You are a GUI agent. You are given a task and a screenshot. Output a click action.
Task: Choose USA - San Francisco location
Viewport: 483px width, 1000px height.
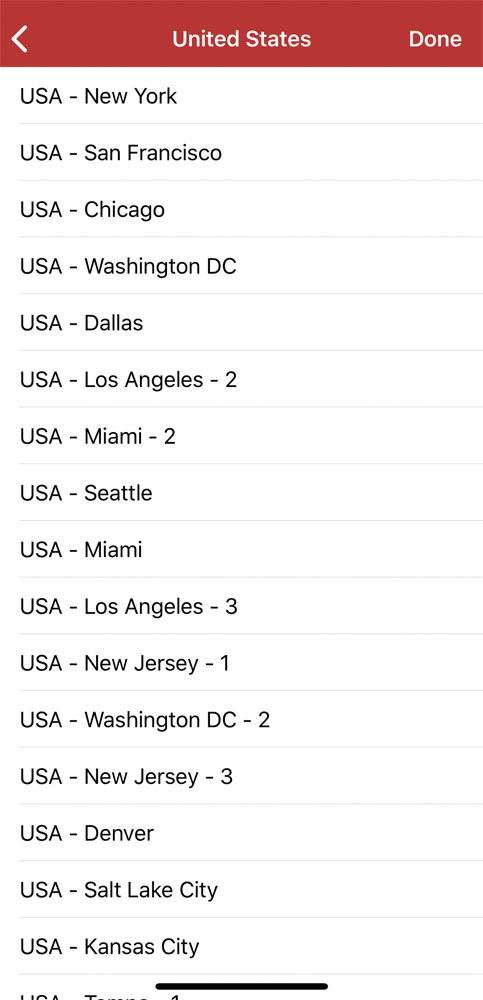[x=241, y=152]
